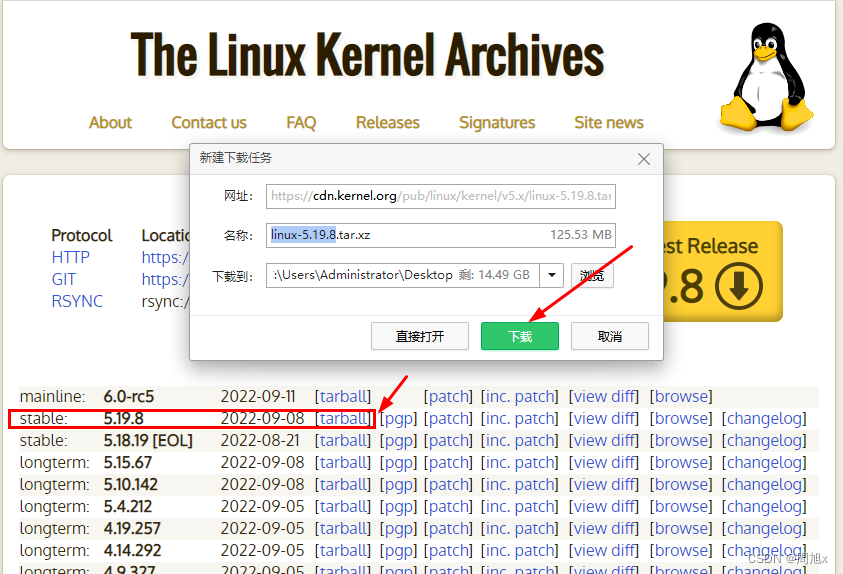The image size is (843, 574).
Task: Click tarball link for 5.18.19 [EOL]
Action: coord(343,441)
